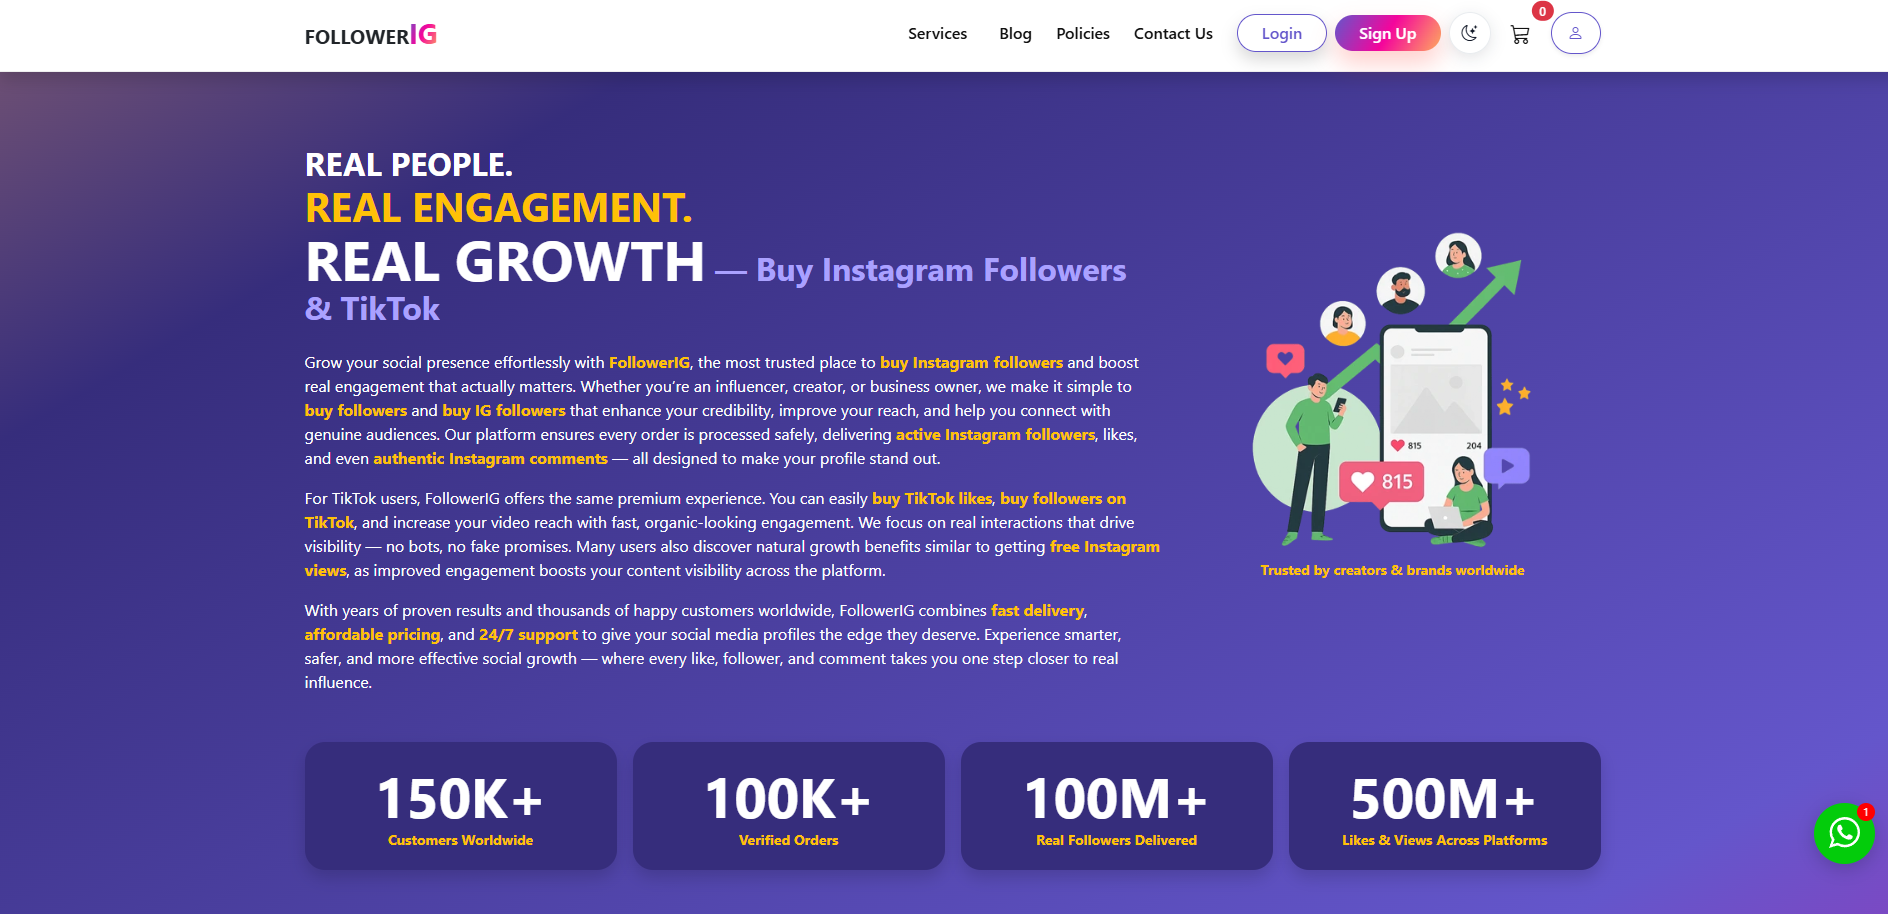Click the yellow 'FollowerIG' text link
This screenshot has width=1888, height=914.
click(649, 362)
